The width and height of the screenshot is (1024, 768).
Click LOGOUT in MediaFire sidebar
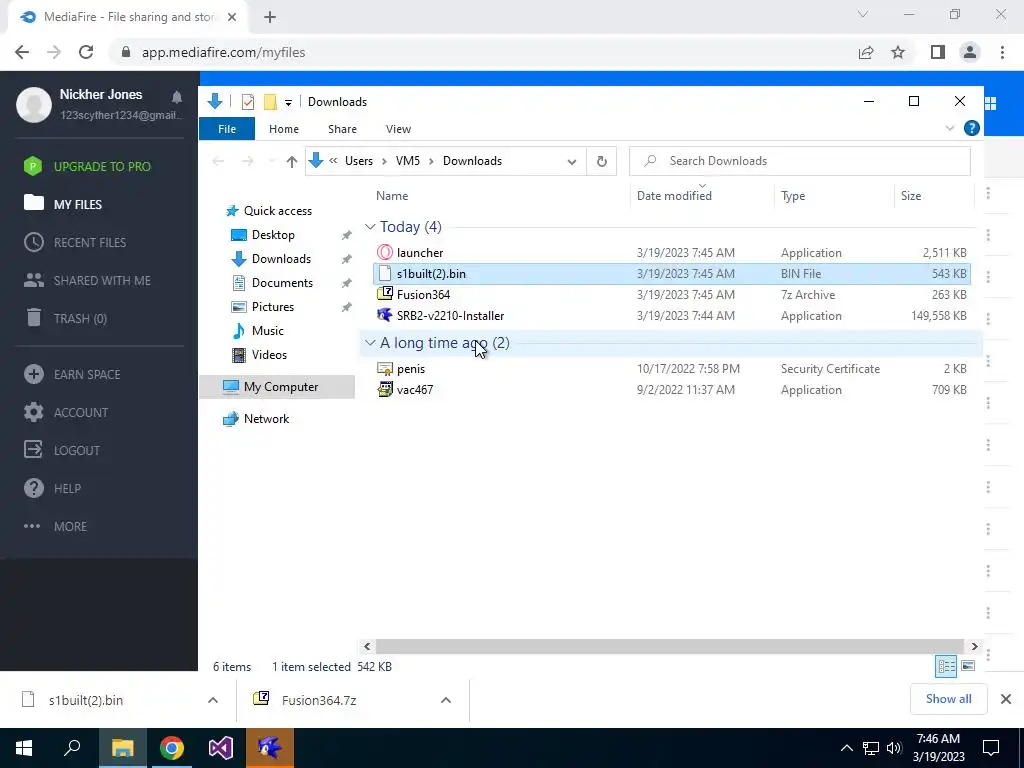76,451
